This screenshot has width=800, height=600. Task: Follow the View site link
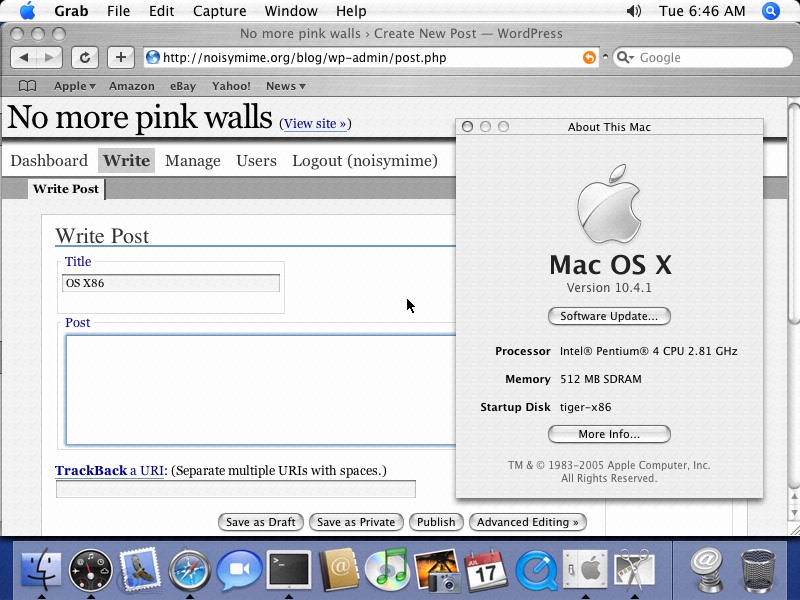point(314,124)
